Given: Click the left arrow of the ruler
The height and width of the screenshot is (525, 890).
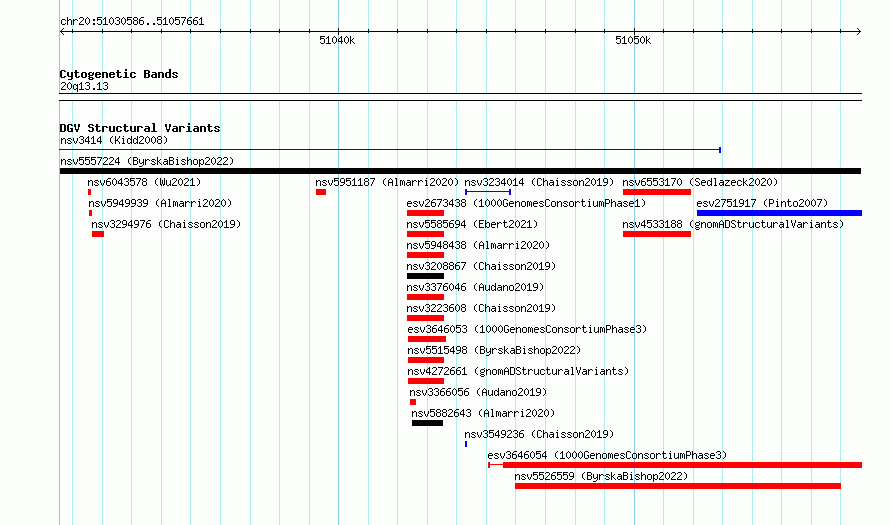Looking at the screenshot, I should coord(62,31).
